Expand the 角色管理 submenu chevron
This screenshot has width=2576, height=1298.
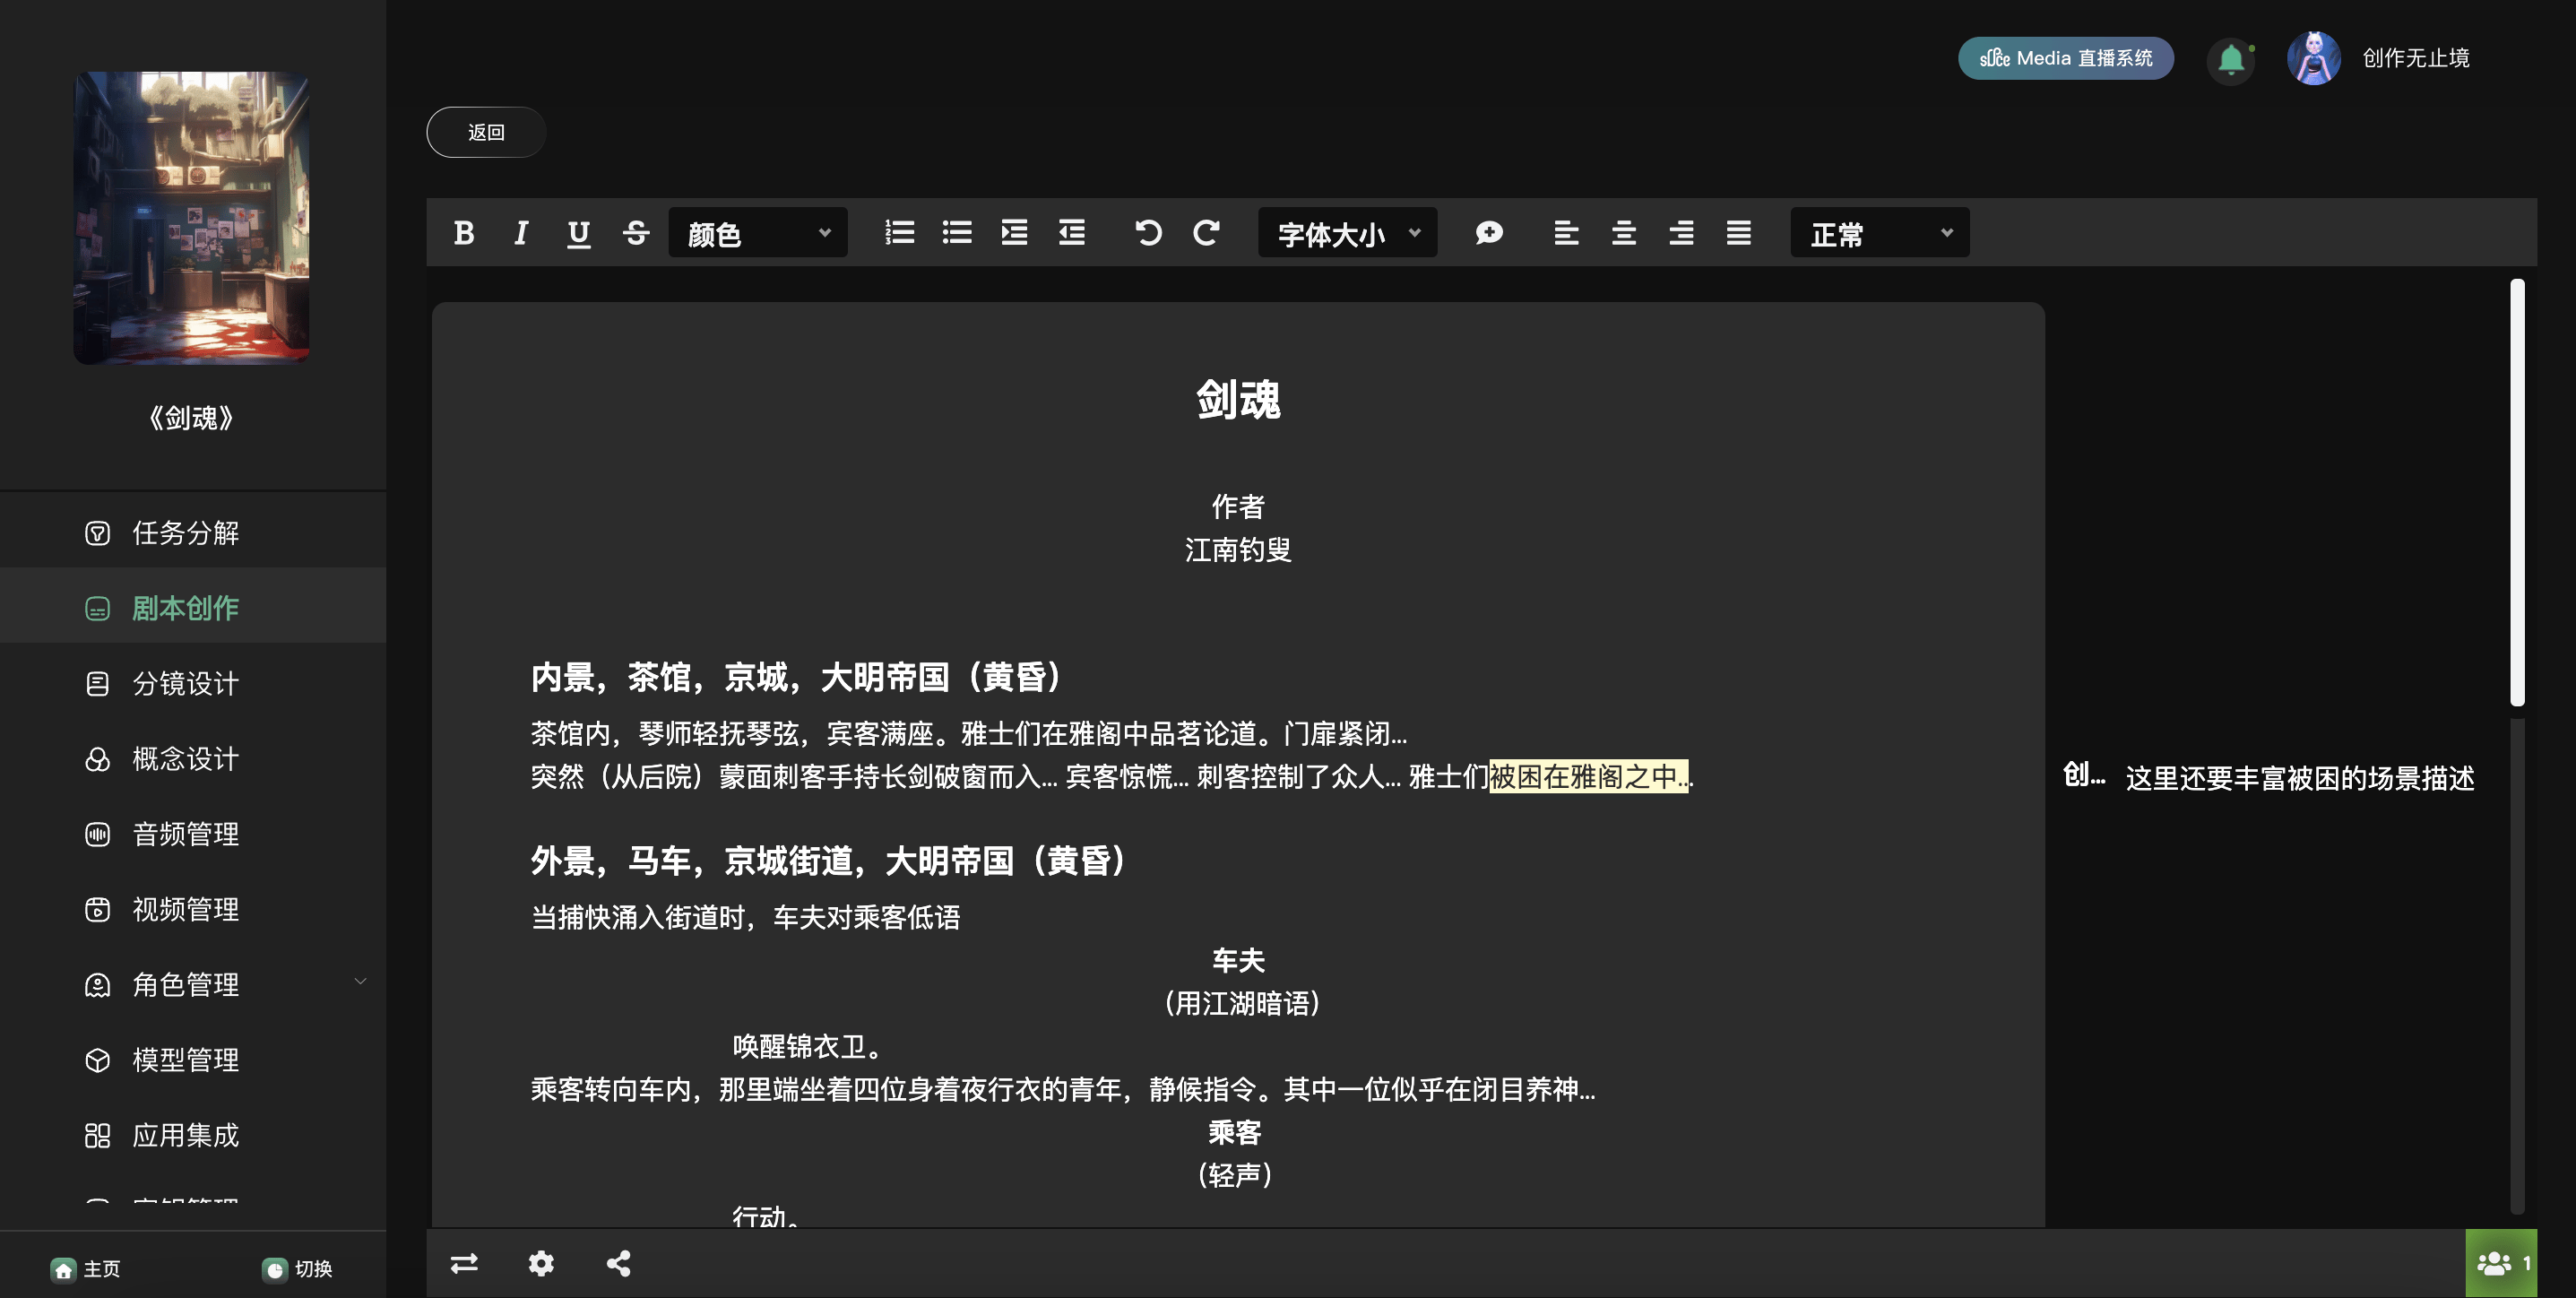click(361, 982)
